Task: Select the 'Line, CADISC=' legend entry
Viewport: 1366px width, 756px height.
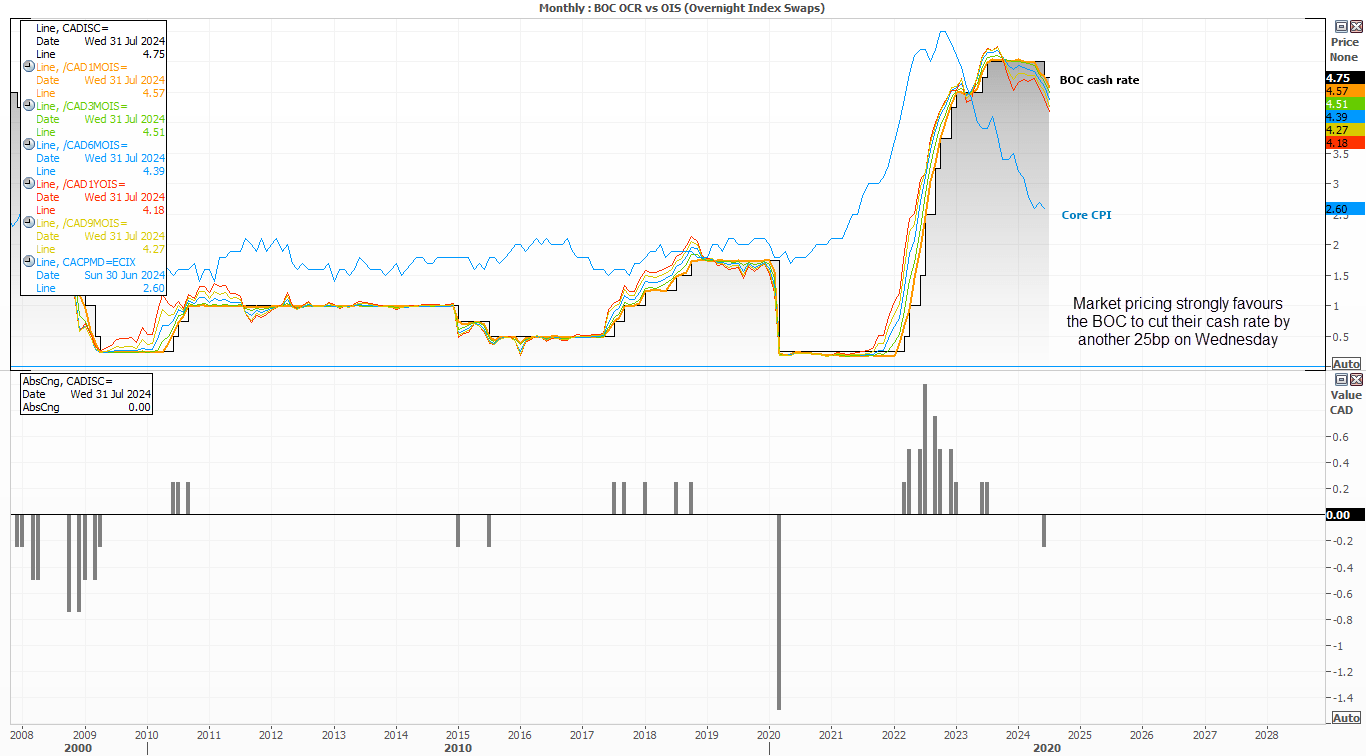Action: point(70,28)
